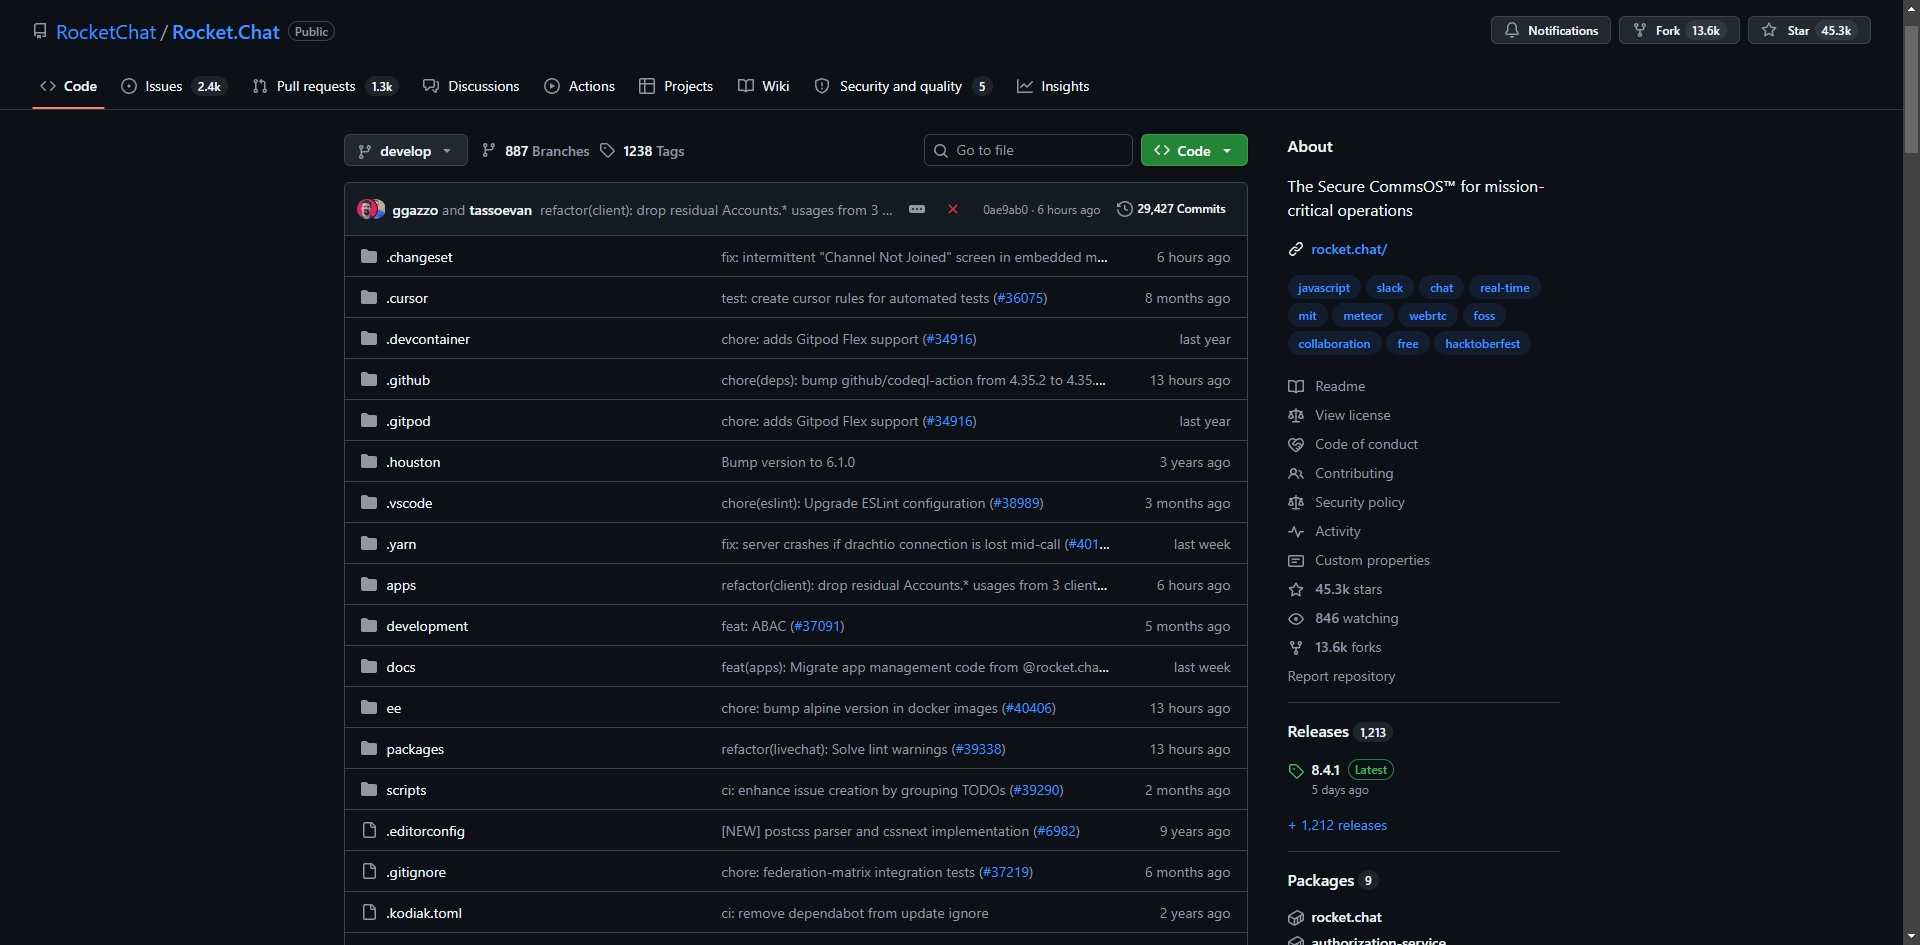Click the .houston folder icon
Screen dimensions: 1920x945
click(x=369, y=462)
